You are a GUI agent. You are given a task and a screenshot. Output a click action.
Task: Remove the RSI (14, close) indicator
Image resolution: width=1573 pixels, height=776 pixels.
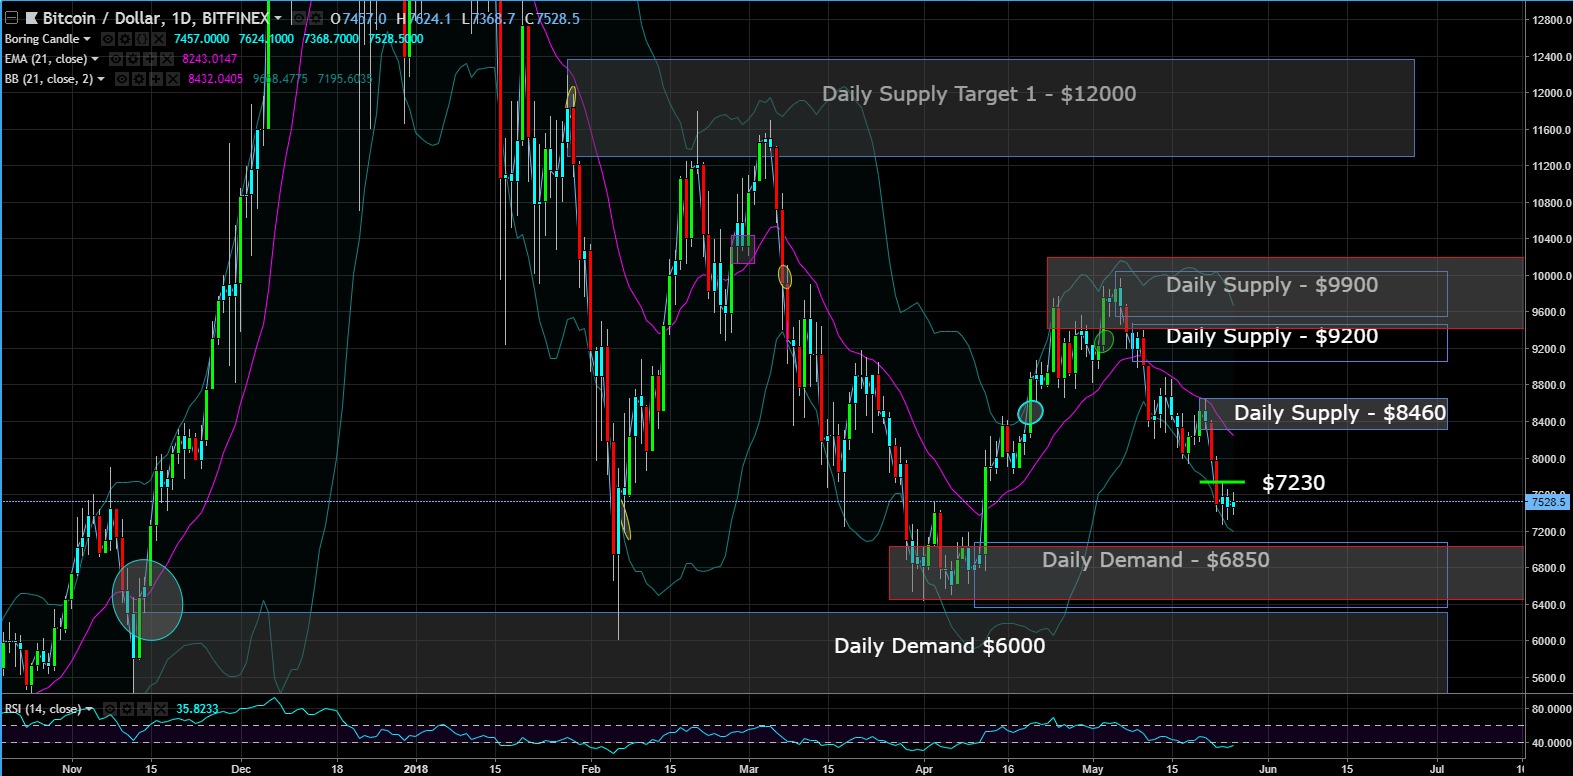click(x=159, y=709)
